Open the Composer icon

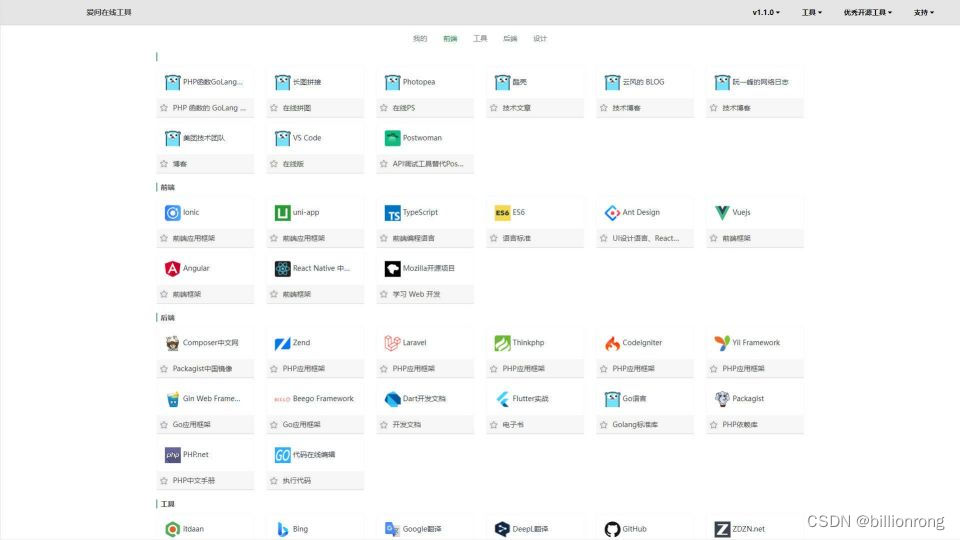[x=173, y=343]
